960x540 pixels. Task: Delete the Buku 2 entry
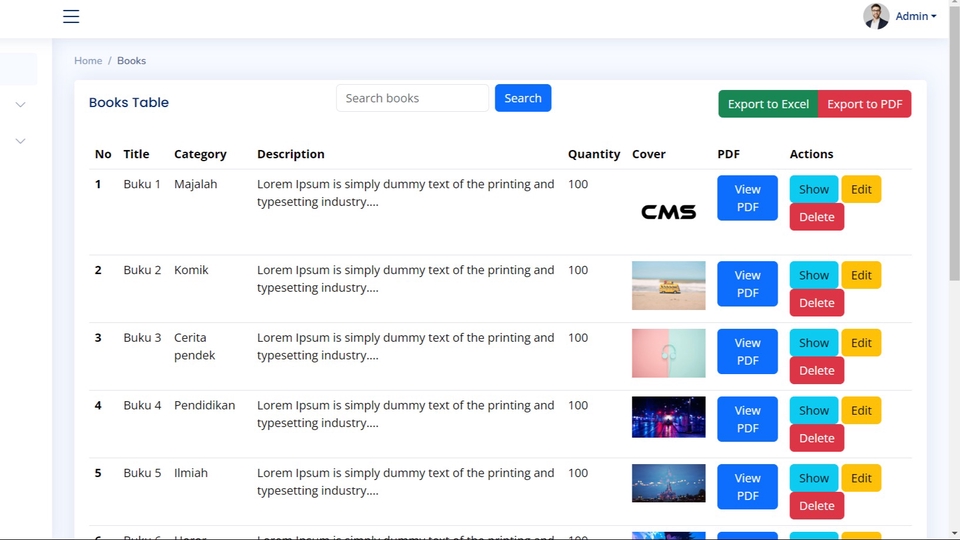coord(817,302)
